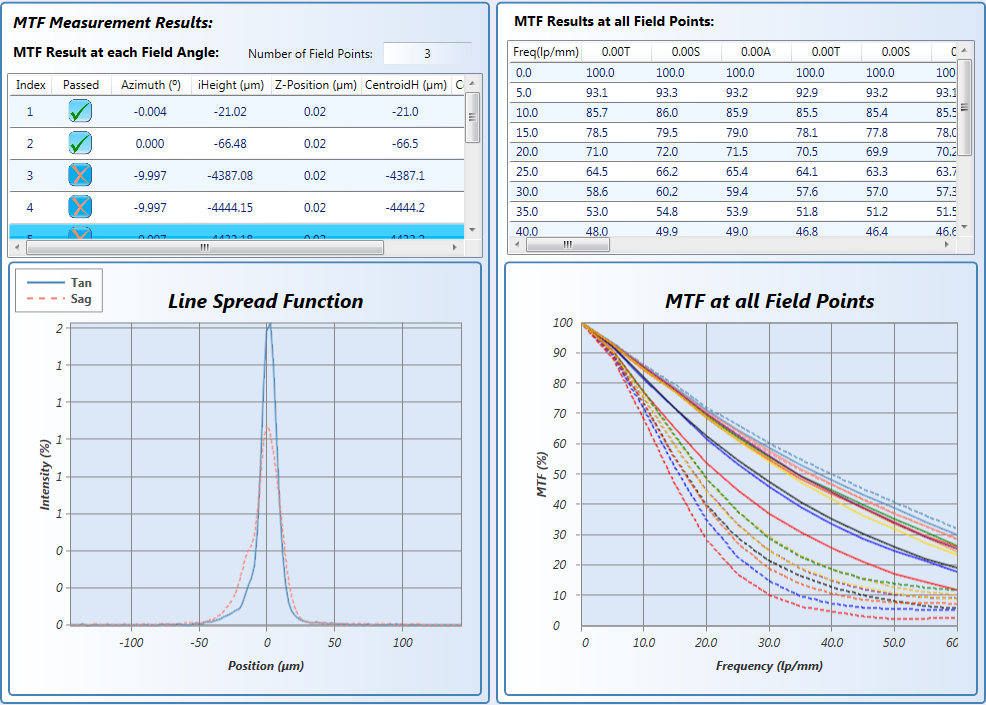
Task: Click the green pass checkmark in row 2
Action: (x=81, y=144)
